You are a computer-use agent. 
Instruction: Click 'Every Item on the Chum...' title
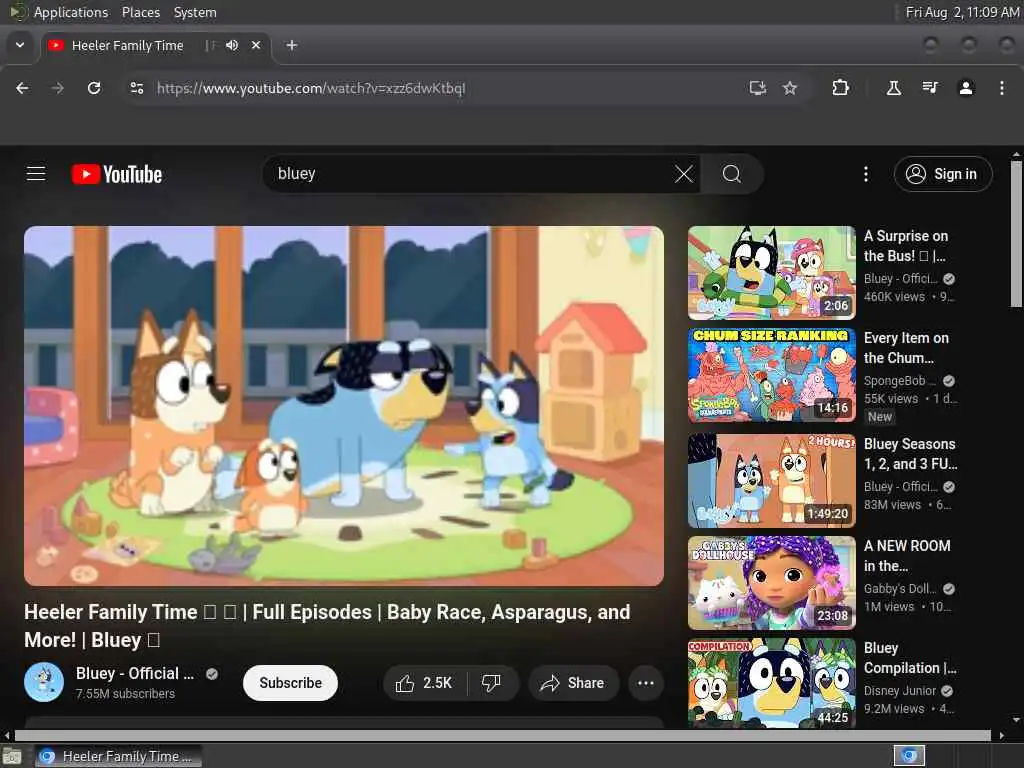click(x=906, y=347)
